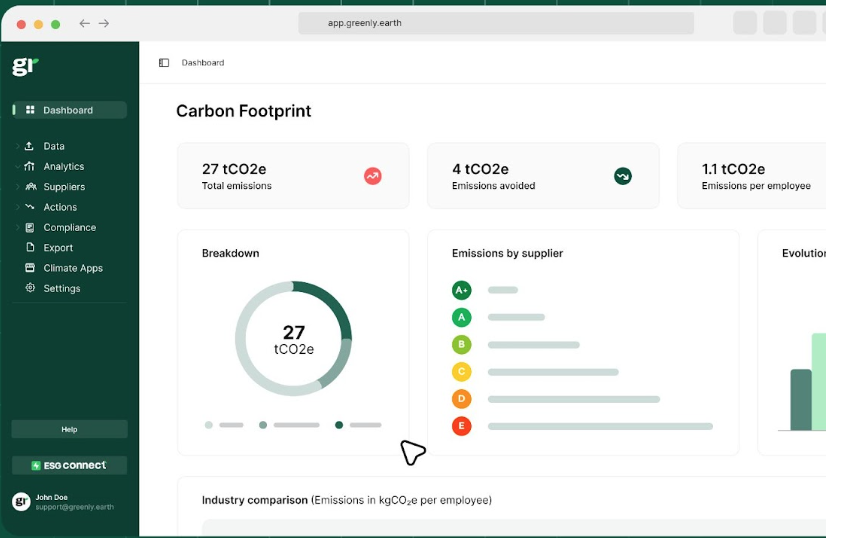Click the John Doe profile avatar
The image size is (848, 538).
pos(22,501)
